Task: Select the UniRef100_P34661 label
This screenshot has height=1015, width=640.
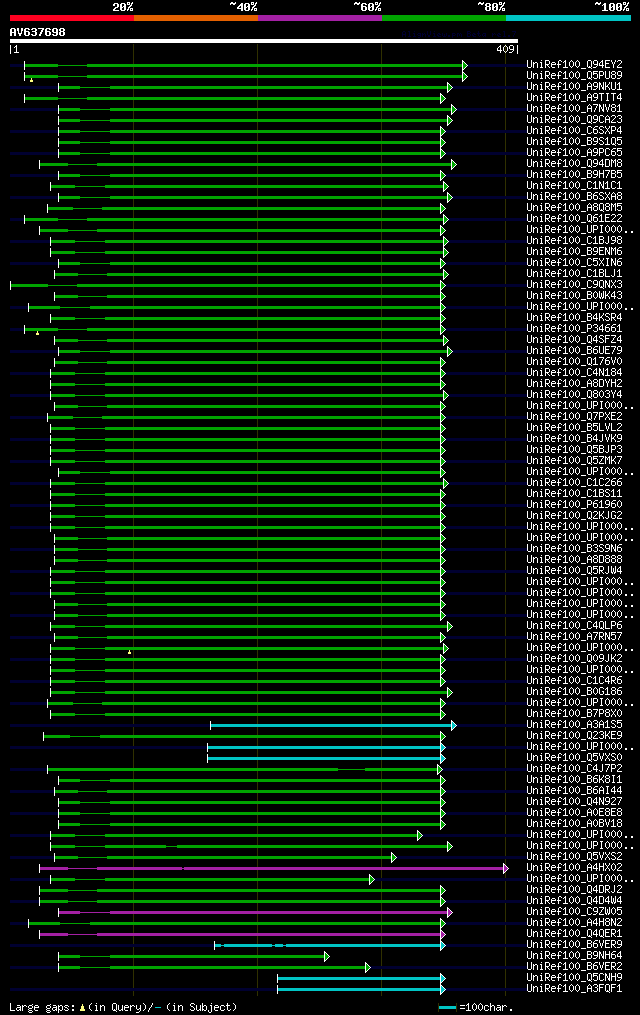Action: 574,329
